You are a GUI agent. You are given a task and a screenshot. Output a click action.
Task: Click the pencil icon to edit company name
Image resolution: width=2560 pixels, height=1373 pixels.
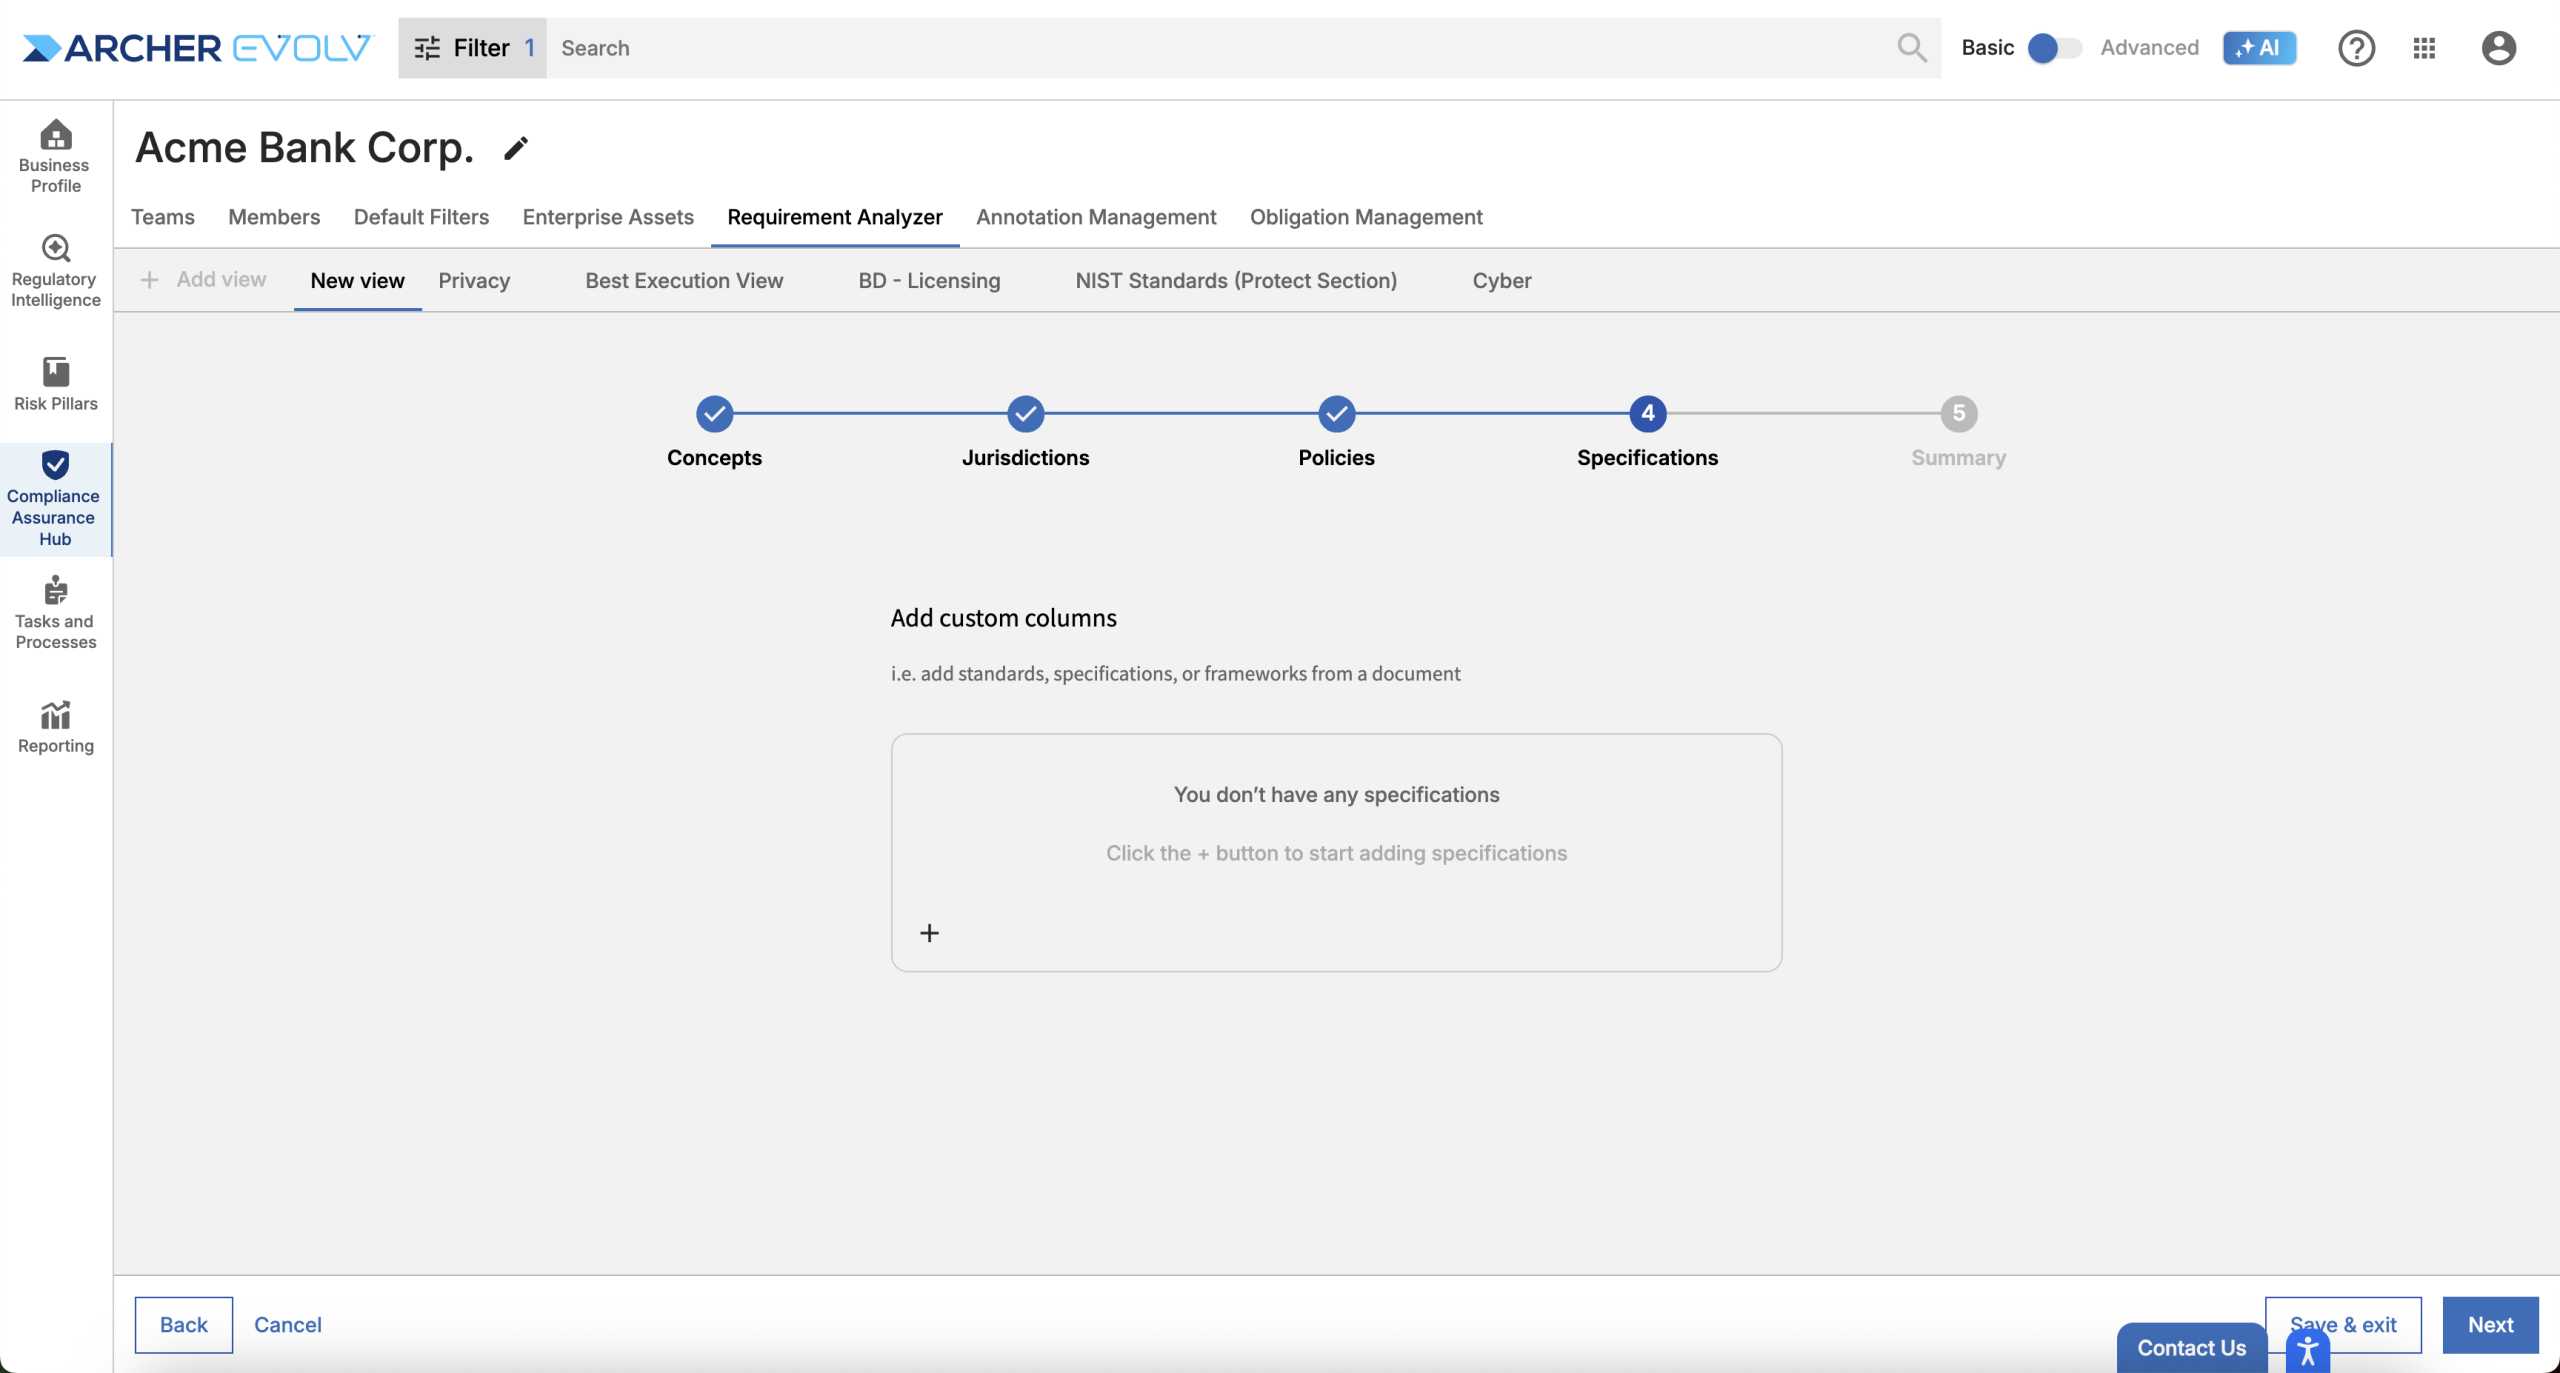click(515, 149)
